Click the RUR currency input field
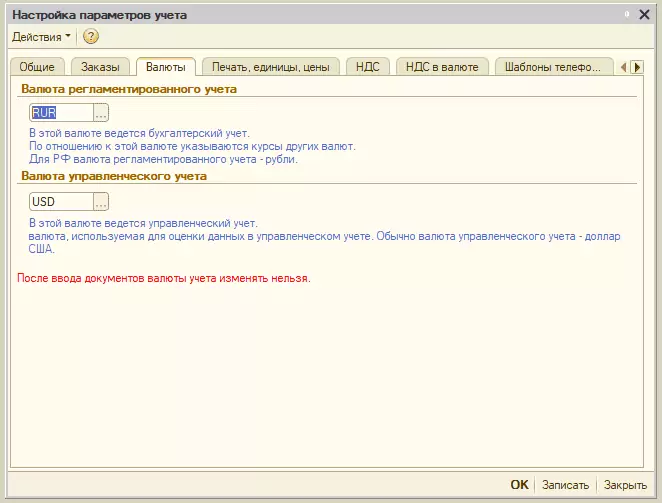The width and height of the screenshot is (662, 503). click(61, 113)
